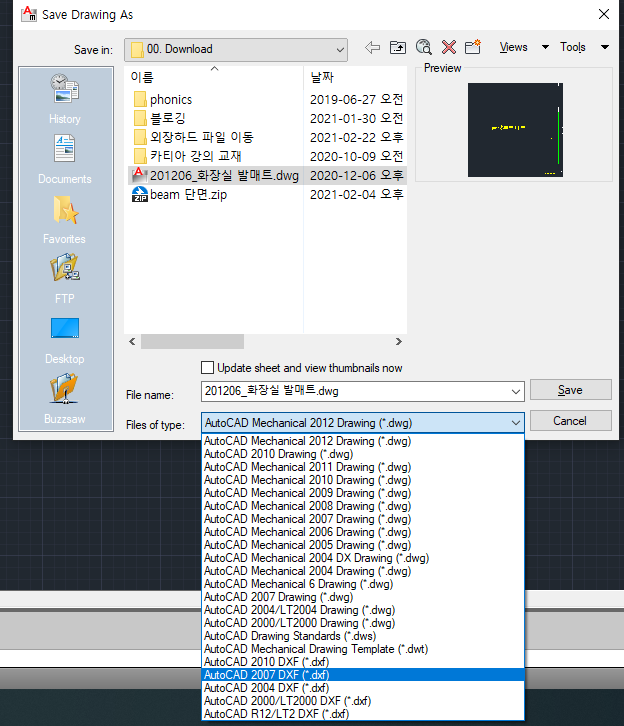Open the Views dropdown arrow

[x=545, y=47]
